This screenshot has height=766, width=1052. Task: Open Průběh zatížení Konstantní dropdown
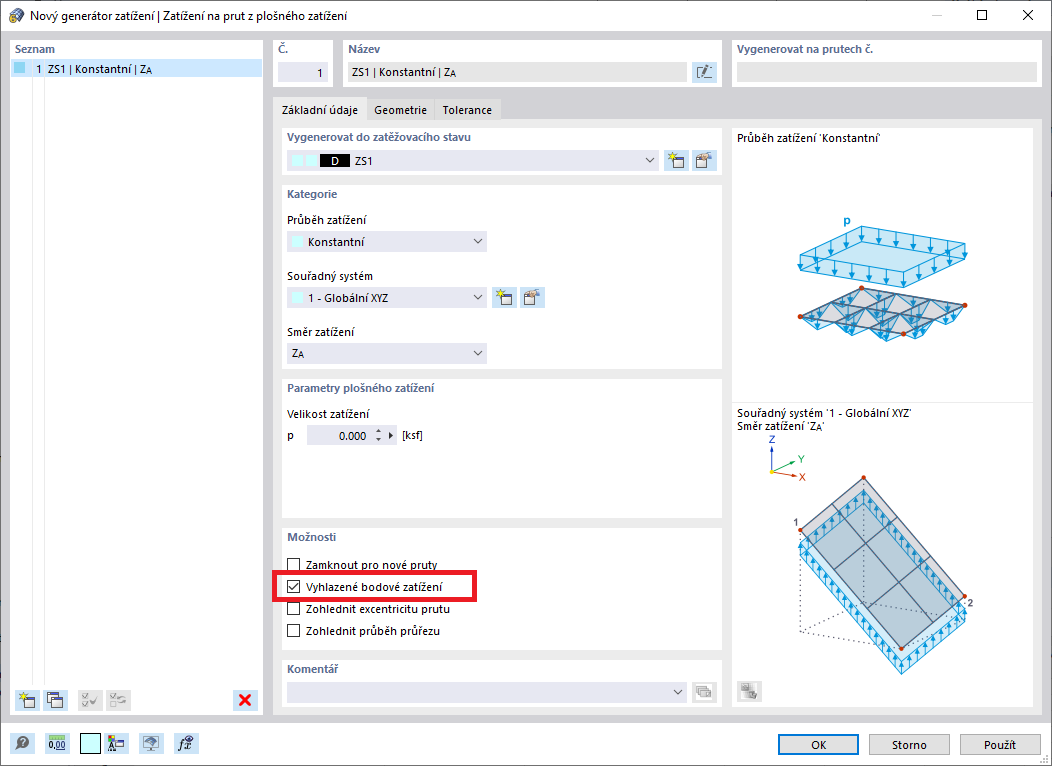click(x=386, y=241)
